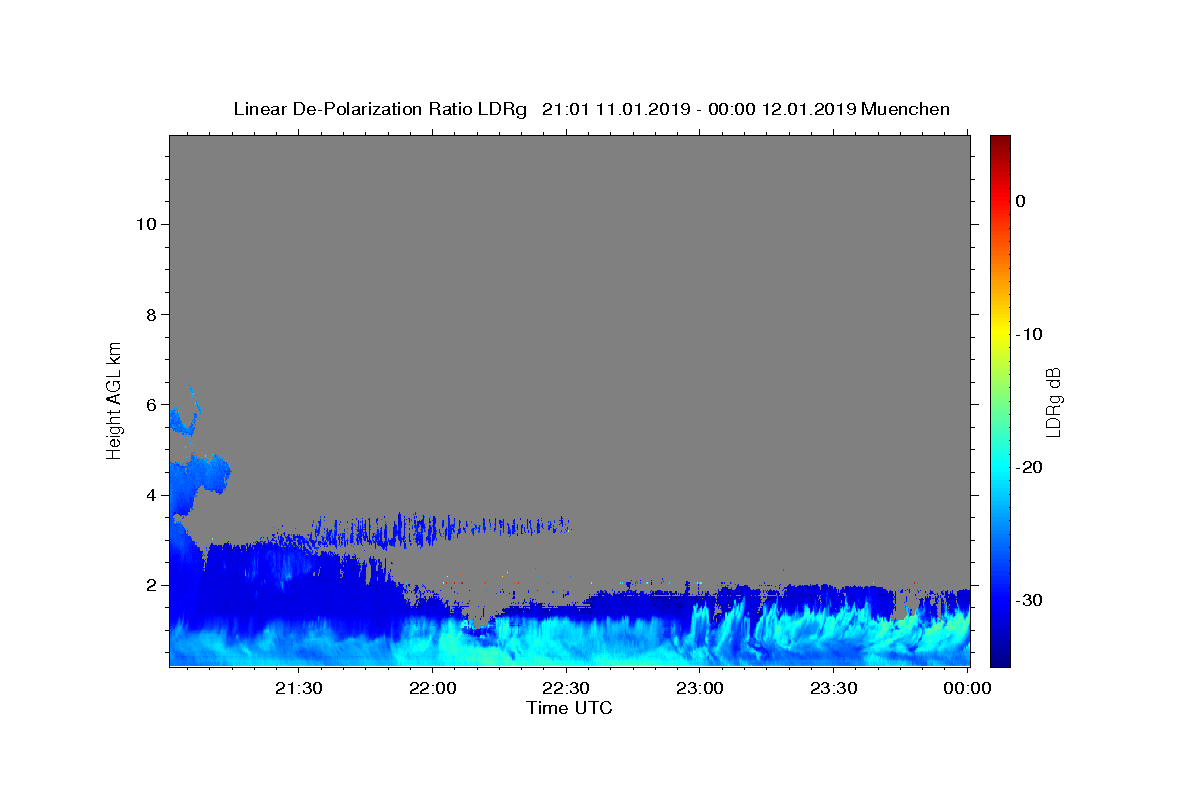
Task: Click the 'LDRg dB' colorbar label
Action: point(1053,402)
